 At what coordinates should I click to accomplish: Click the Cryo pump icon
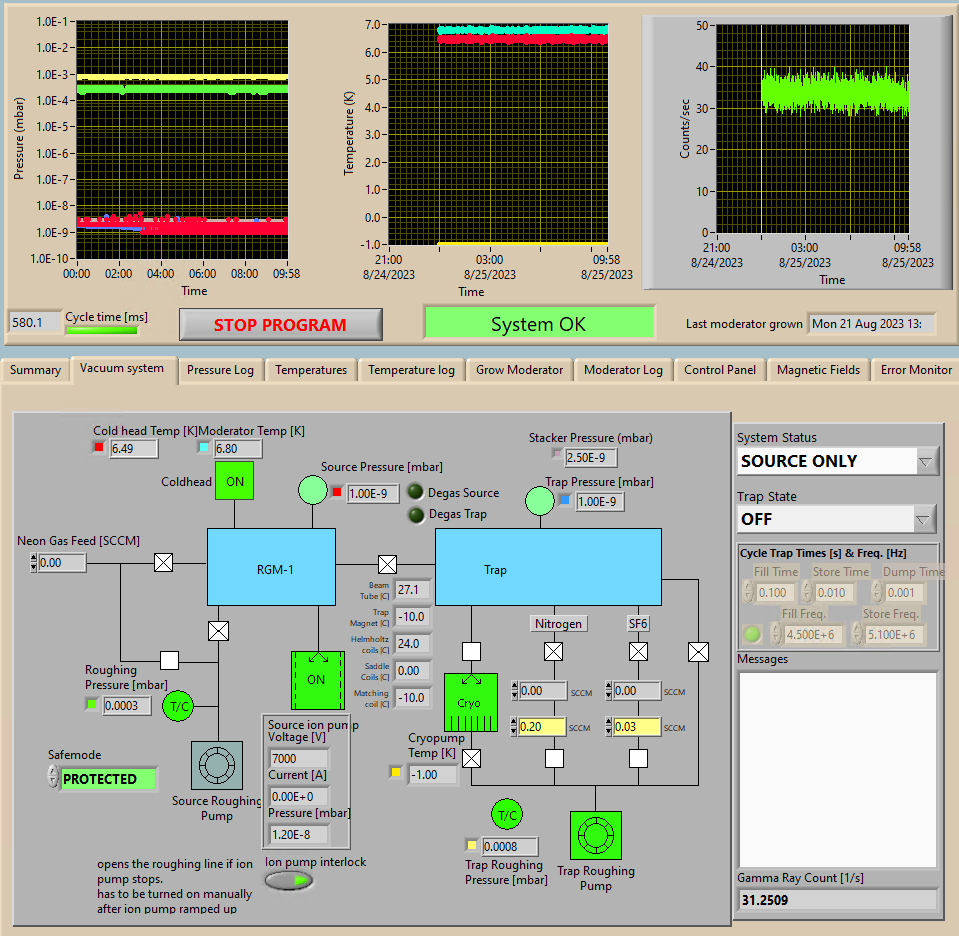(x=469, y=702)
